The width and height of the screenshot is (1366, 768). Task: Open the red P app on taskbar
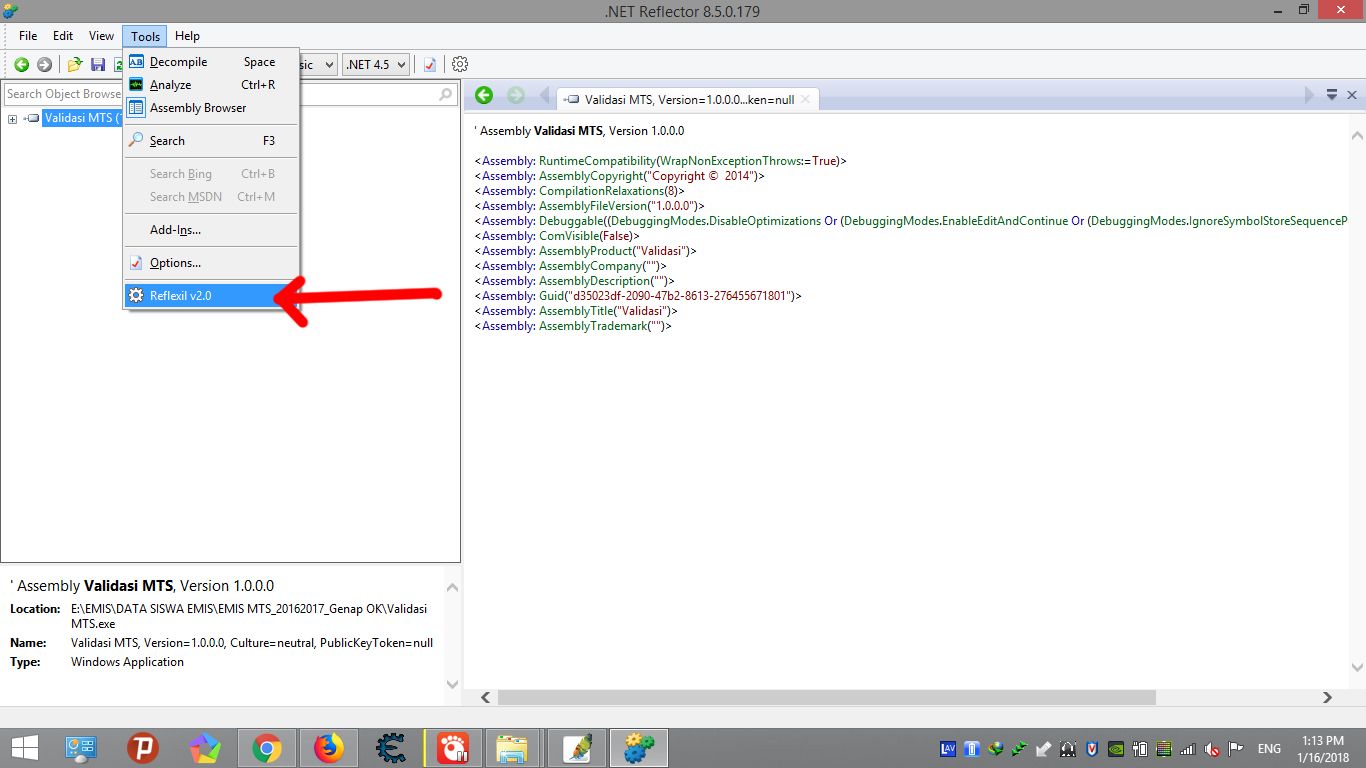click(143, 748)
